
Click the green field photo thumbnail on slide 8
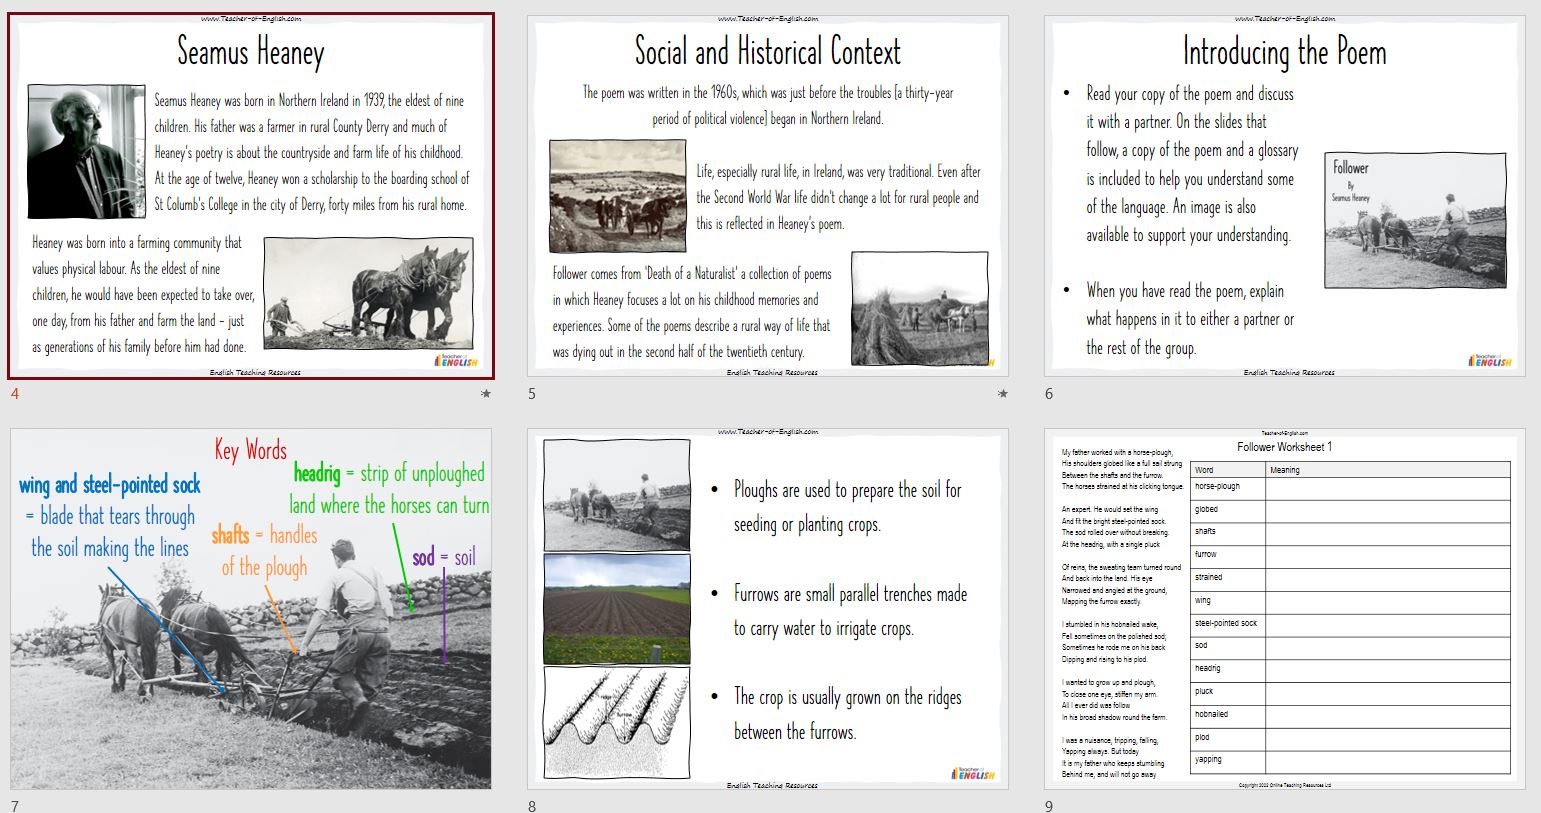(x=615, y=608)
